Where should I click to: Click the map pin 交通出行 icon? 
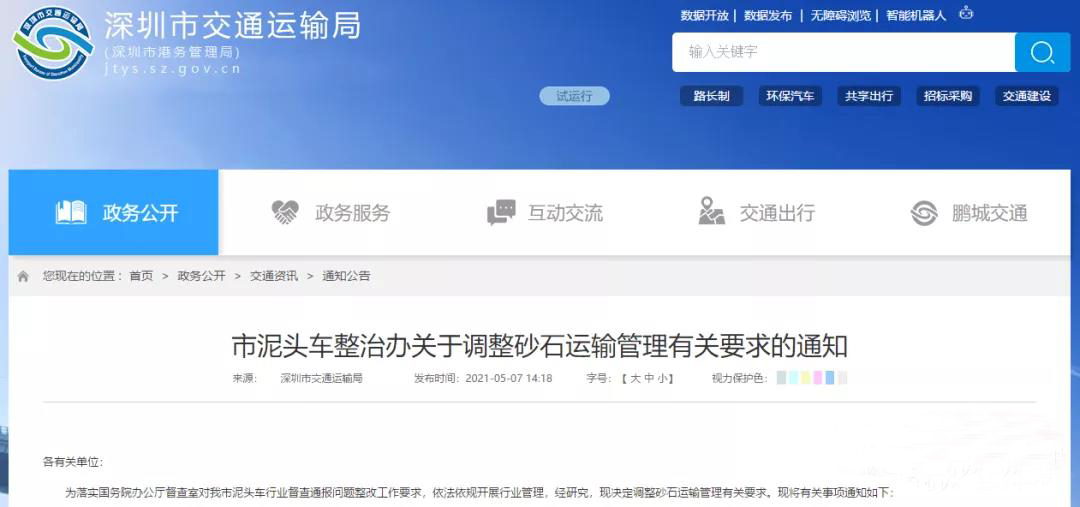click(712, 211)
